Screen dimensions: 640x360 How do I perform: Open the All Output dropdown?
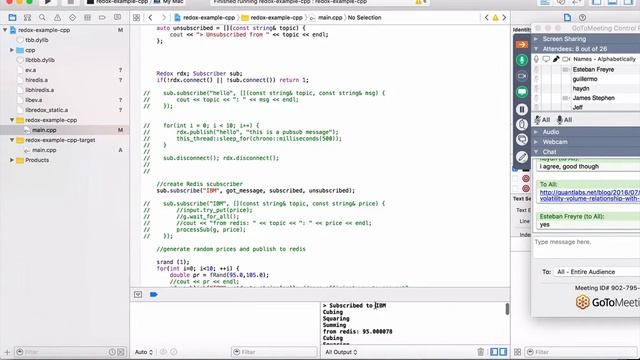pyautogui.click(x=341, y=352)
